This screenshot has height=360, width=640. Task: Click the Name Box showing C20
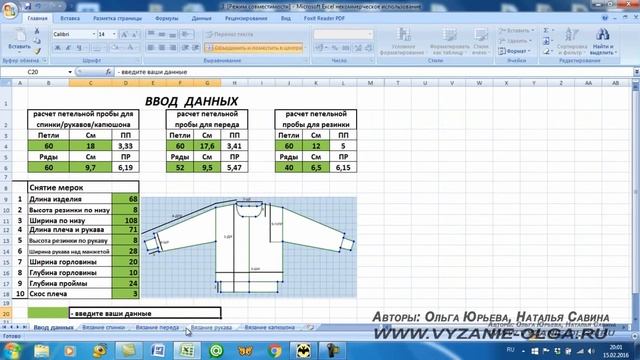click(33, 72)
